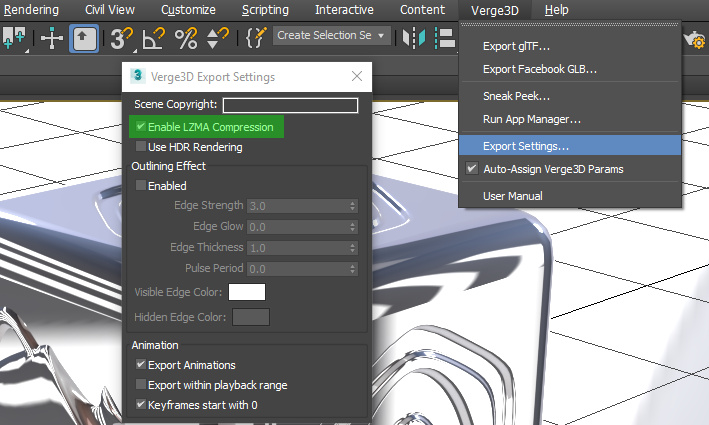The height and width of the screenshot is (425, 709).
Task: Open the Create Selection Set dropdown
Action: [x=331, y=35]
